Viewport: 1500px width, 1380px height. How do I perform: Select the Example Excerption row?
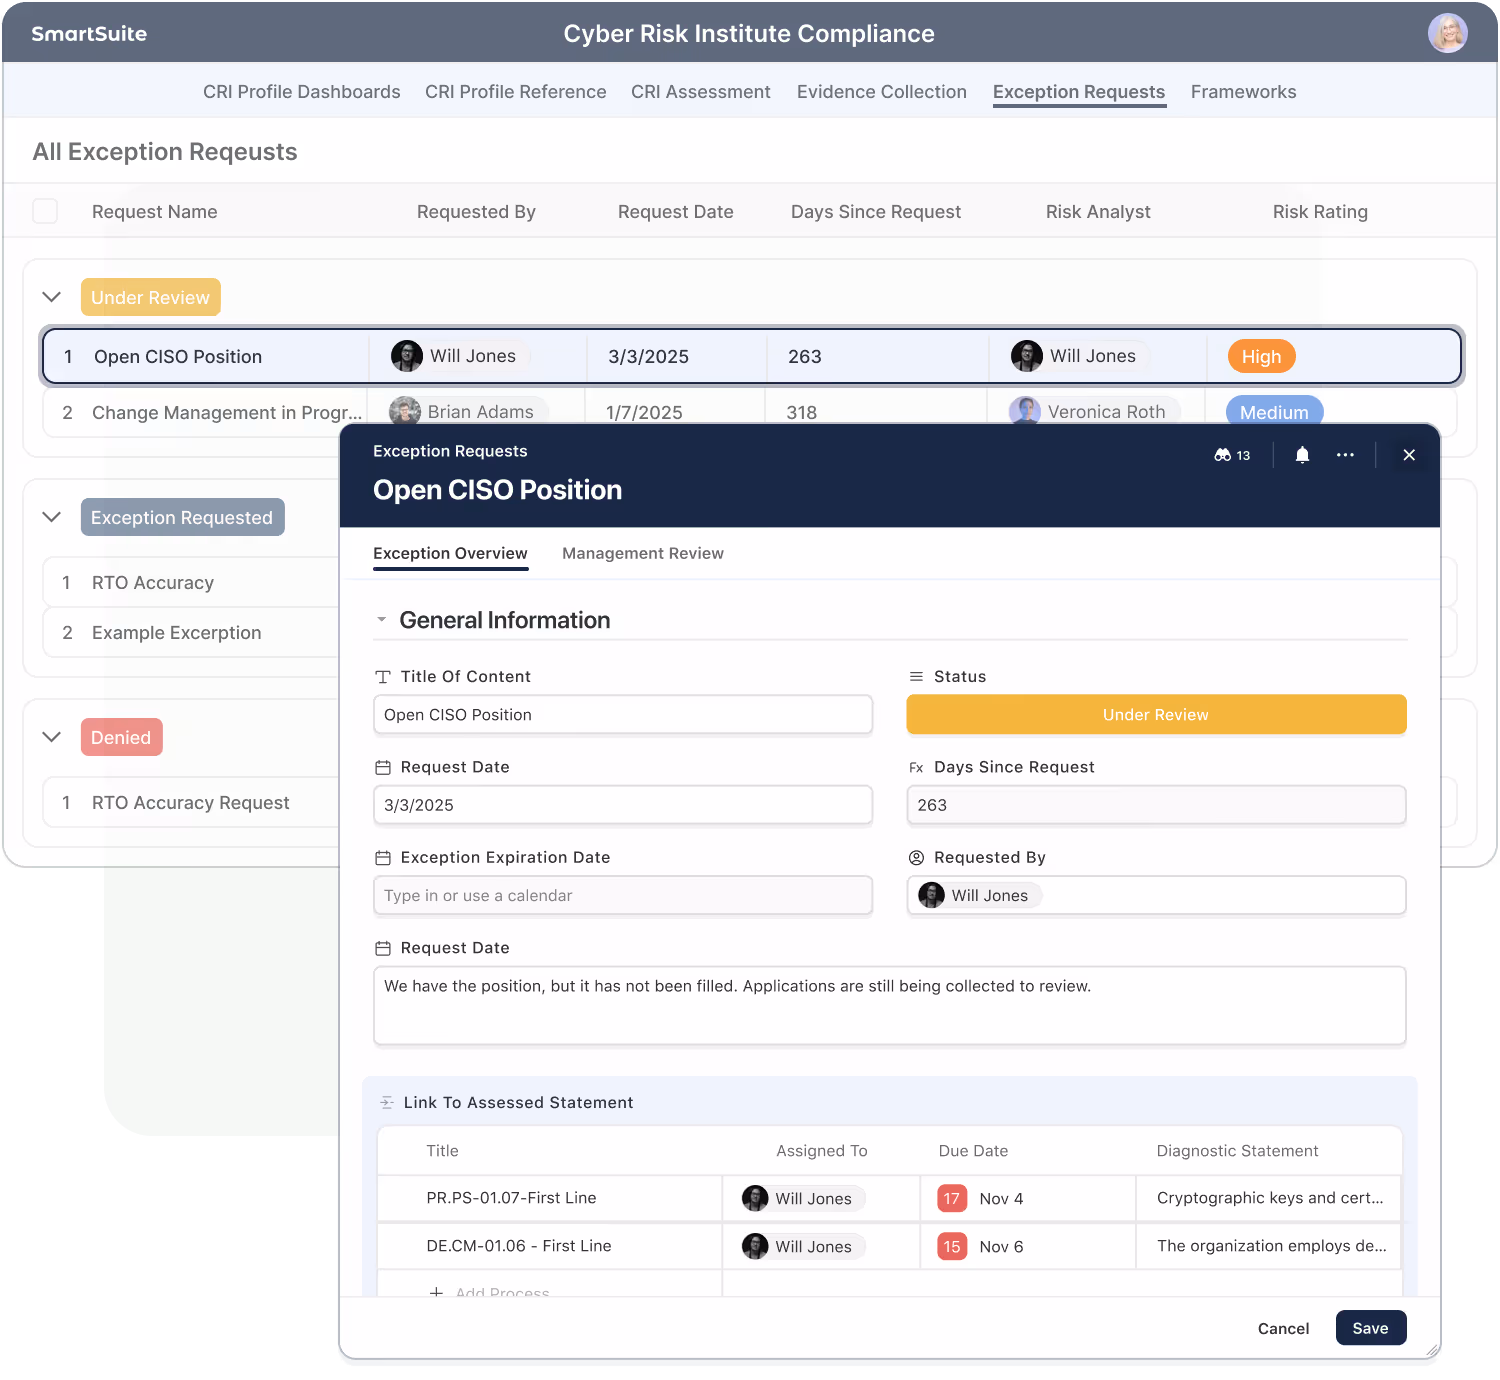point(191,633)
